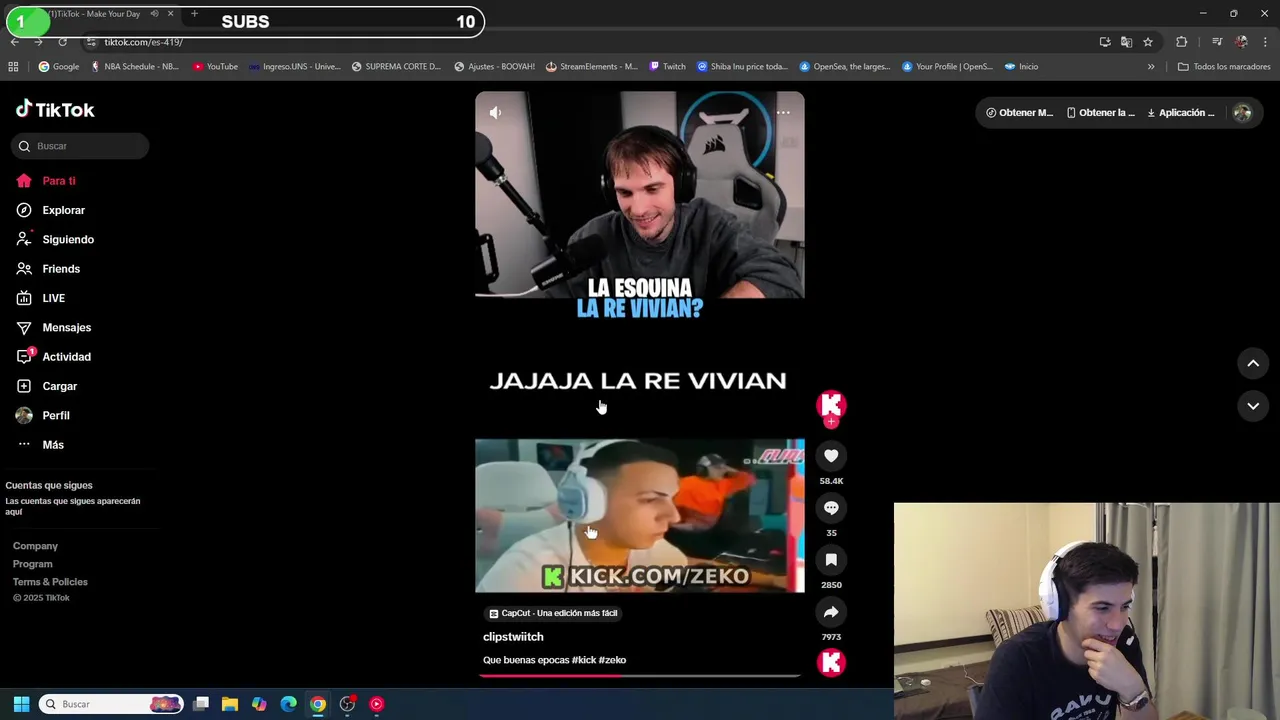The width and height of the screenshot is (1280, 720).
Task: Click the Obtener Monedas button
Action: (1019, 113)
